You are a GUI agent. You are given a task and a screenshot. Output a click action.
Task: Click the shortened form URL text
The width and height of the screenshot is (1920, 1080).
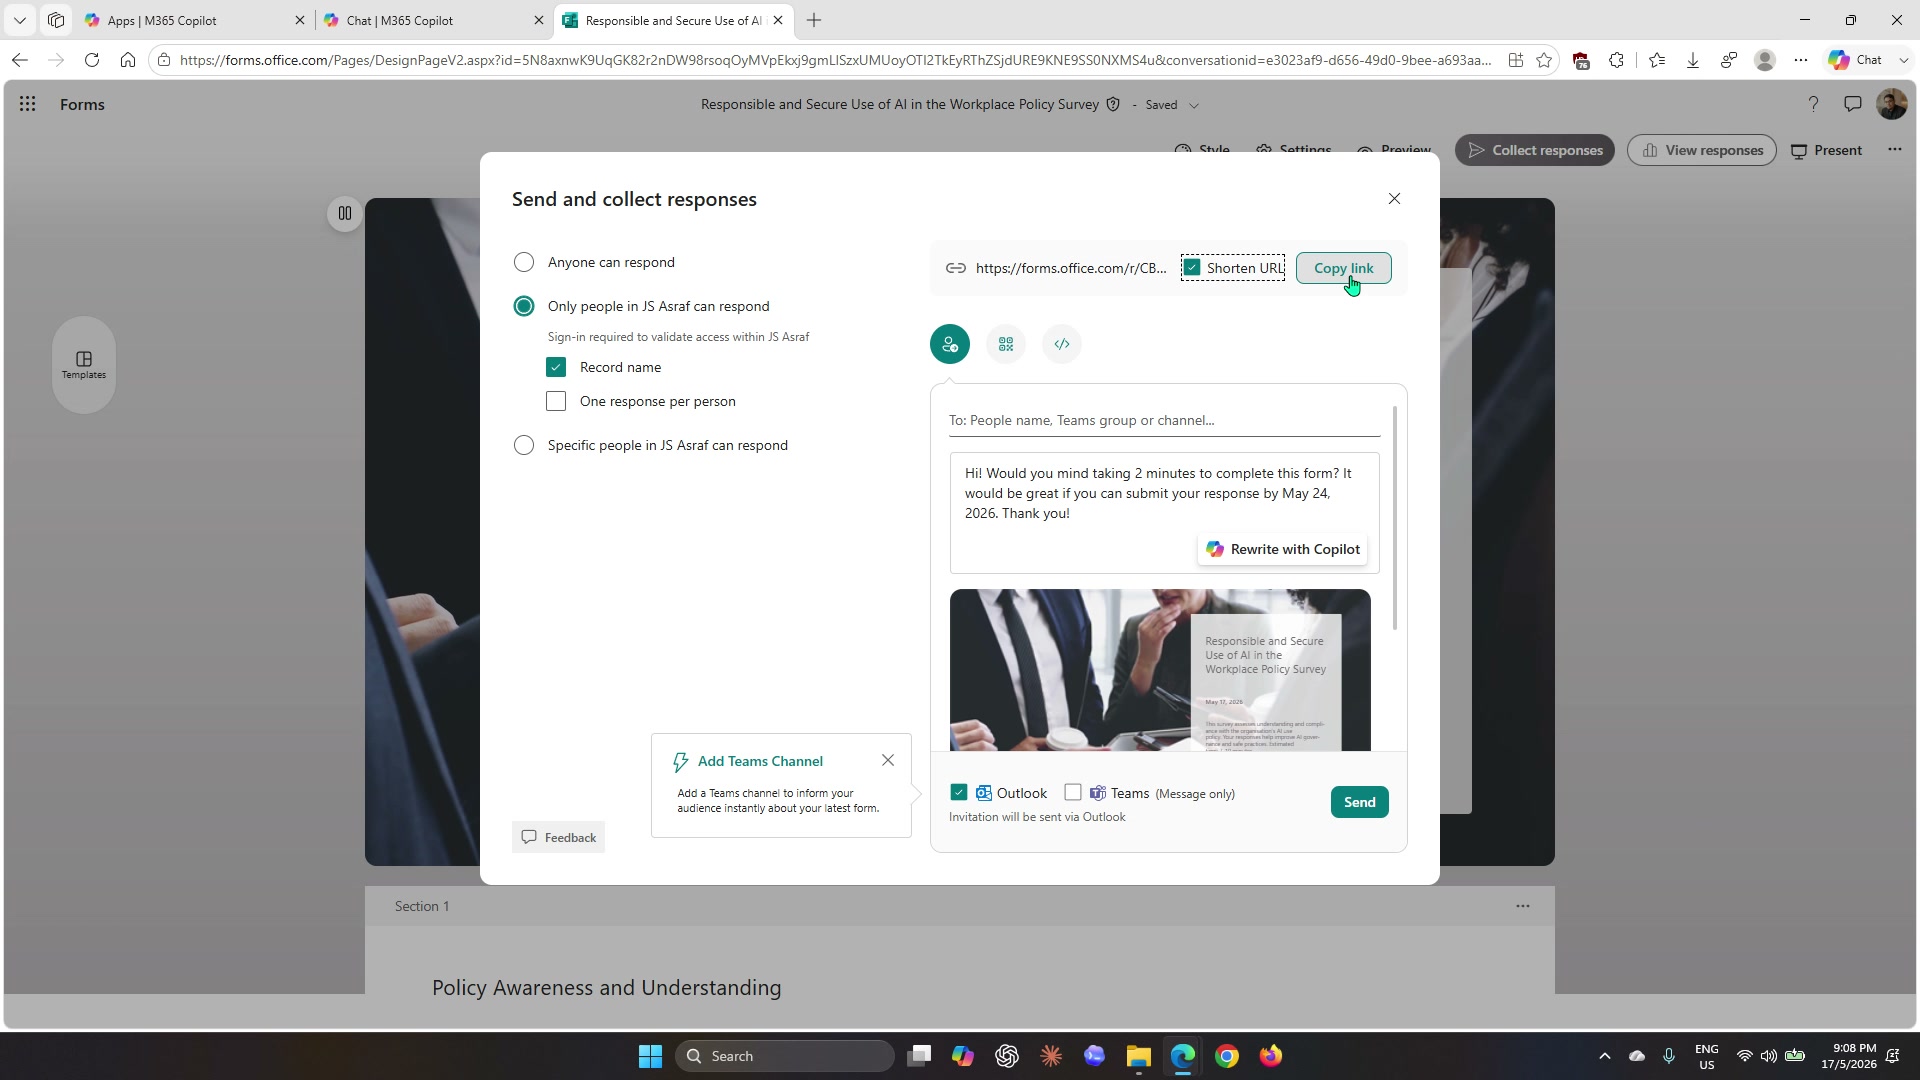1070,268
